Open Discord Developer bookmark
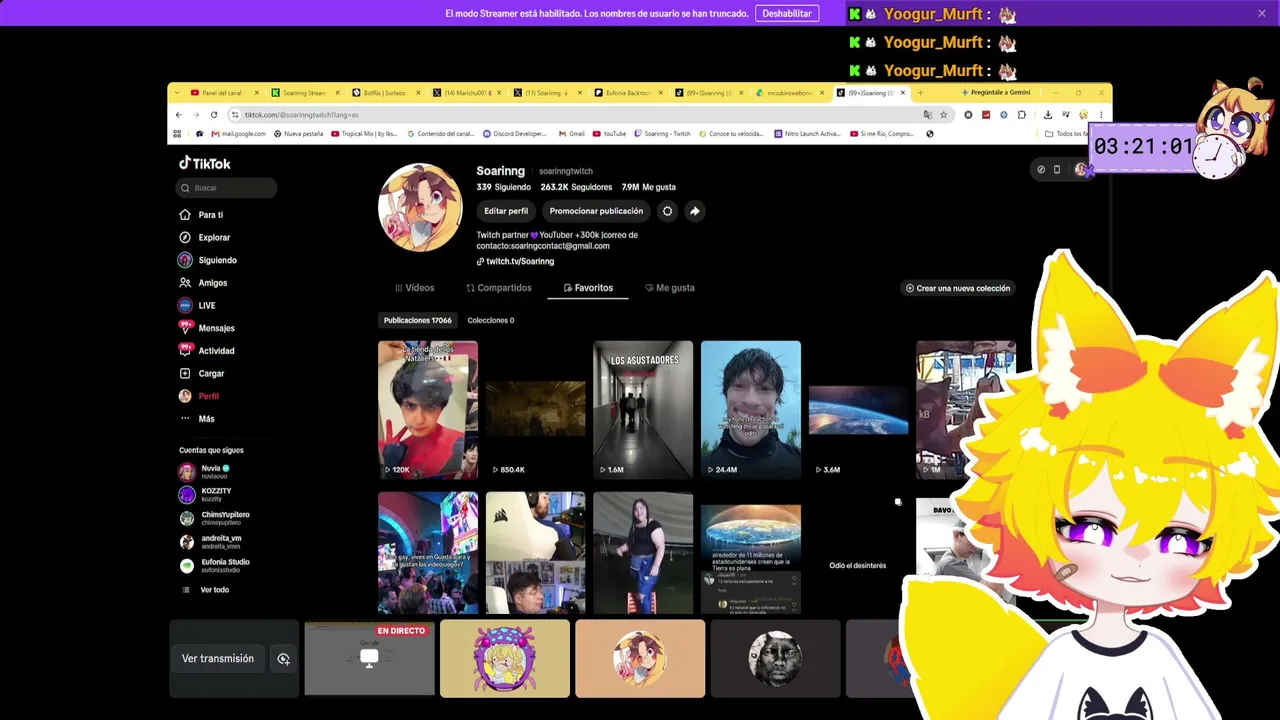The height and width of the screenshot is (720, 1280). click(514, 134)
